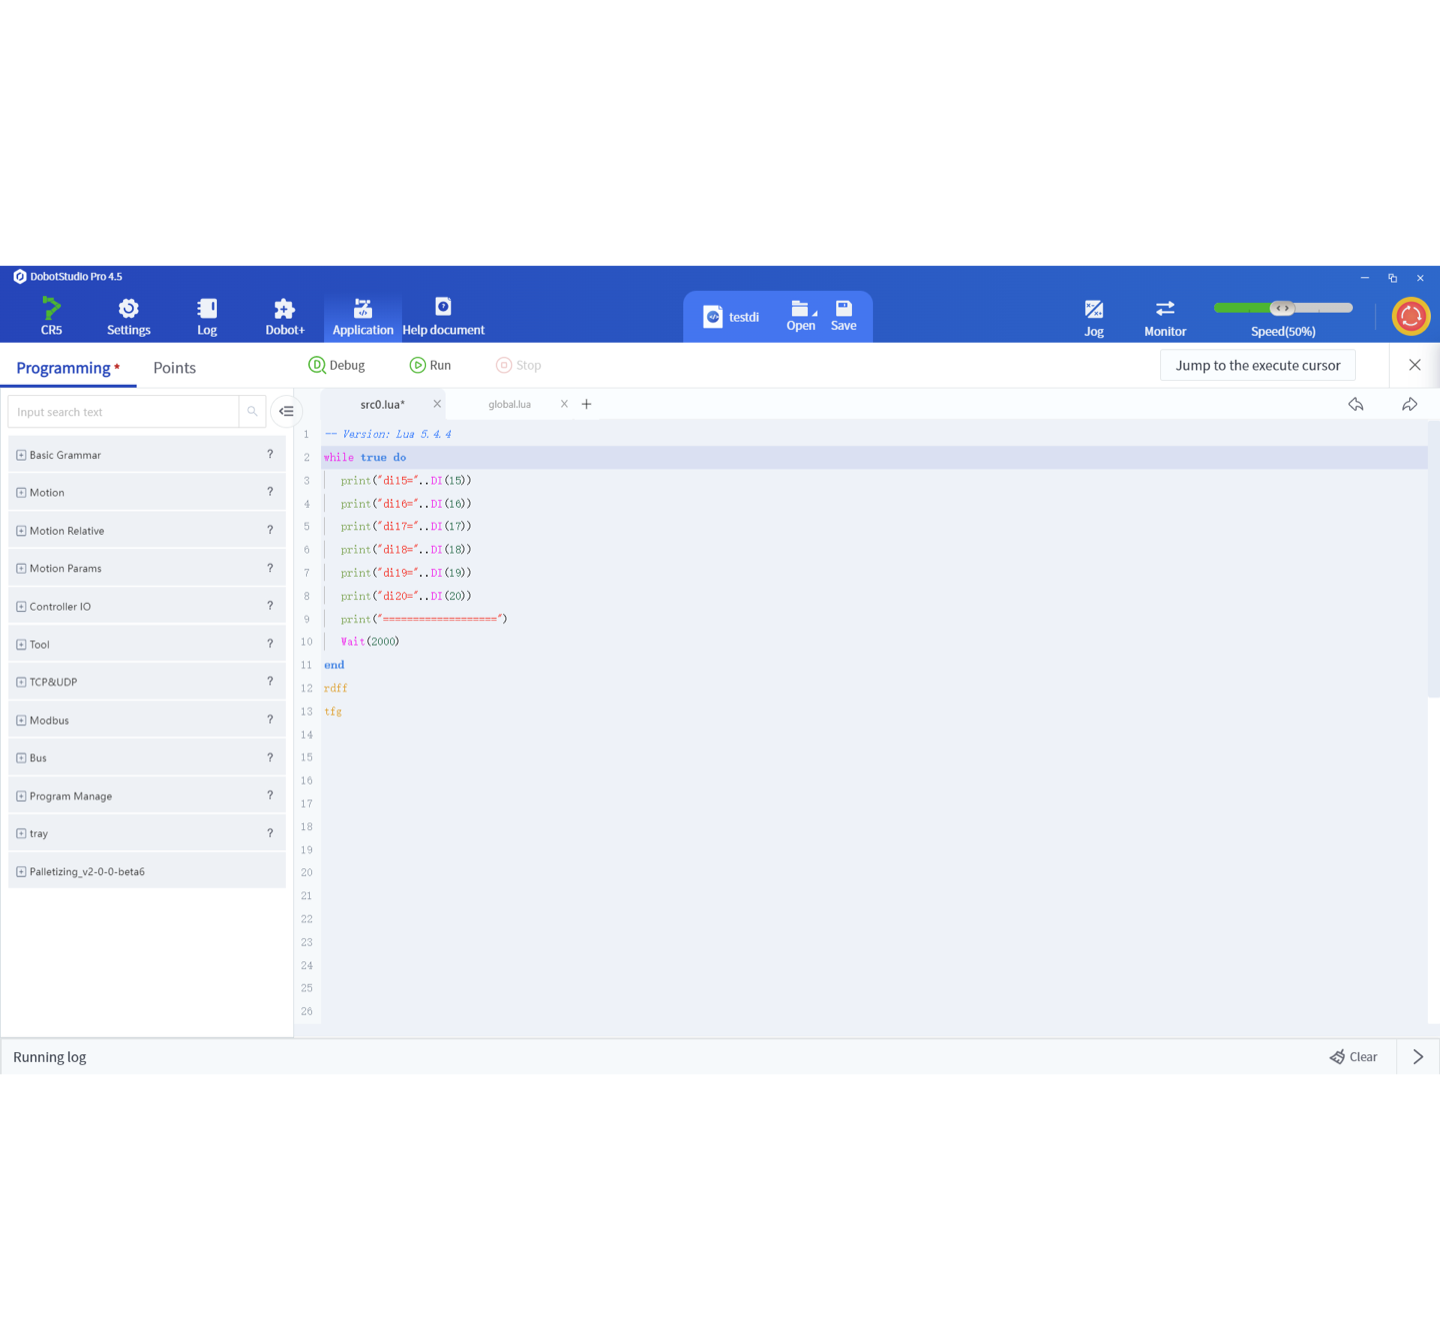This screenshot has height=1342, width=1440.
Task: Expand the Motion Params category
Action: 21,569
